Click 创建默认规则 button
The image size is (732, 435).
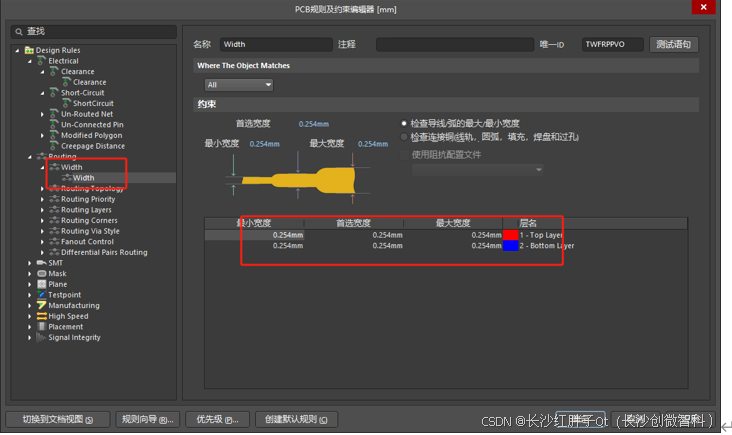pos(296,419)
